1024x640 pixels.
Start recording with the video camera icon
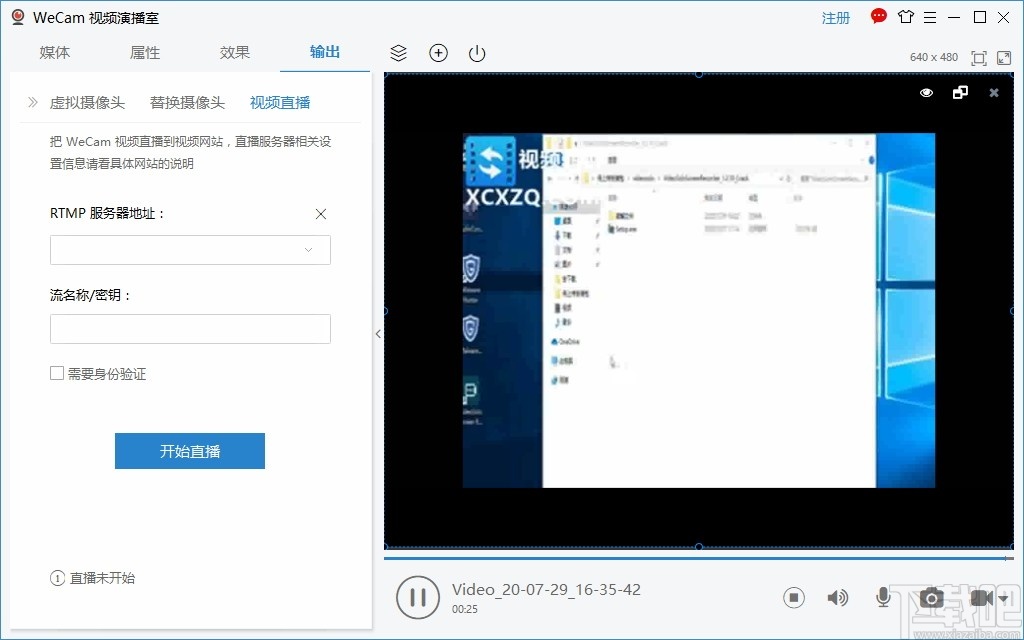(981, 597)
